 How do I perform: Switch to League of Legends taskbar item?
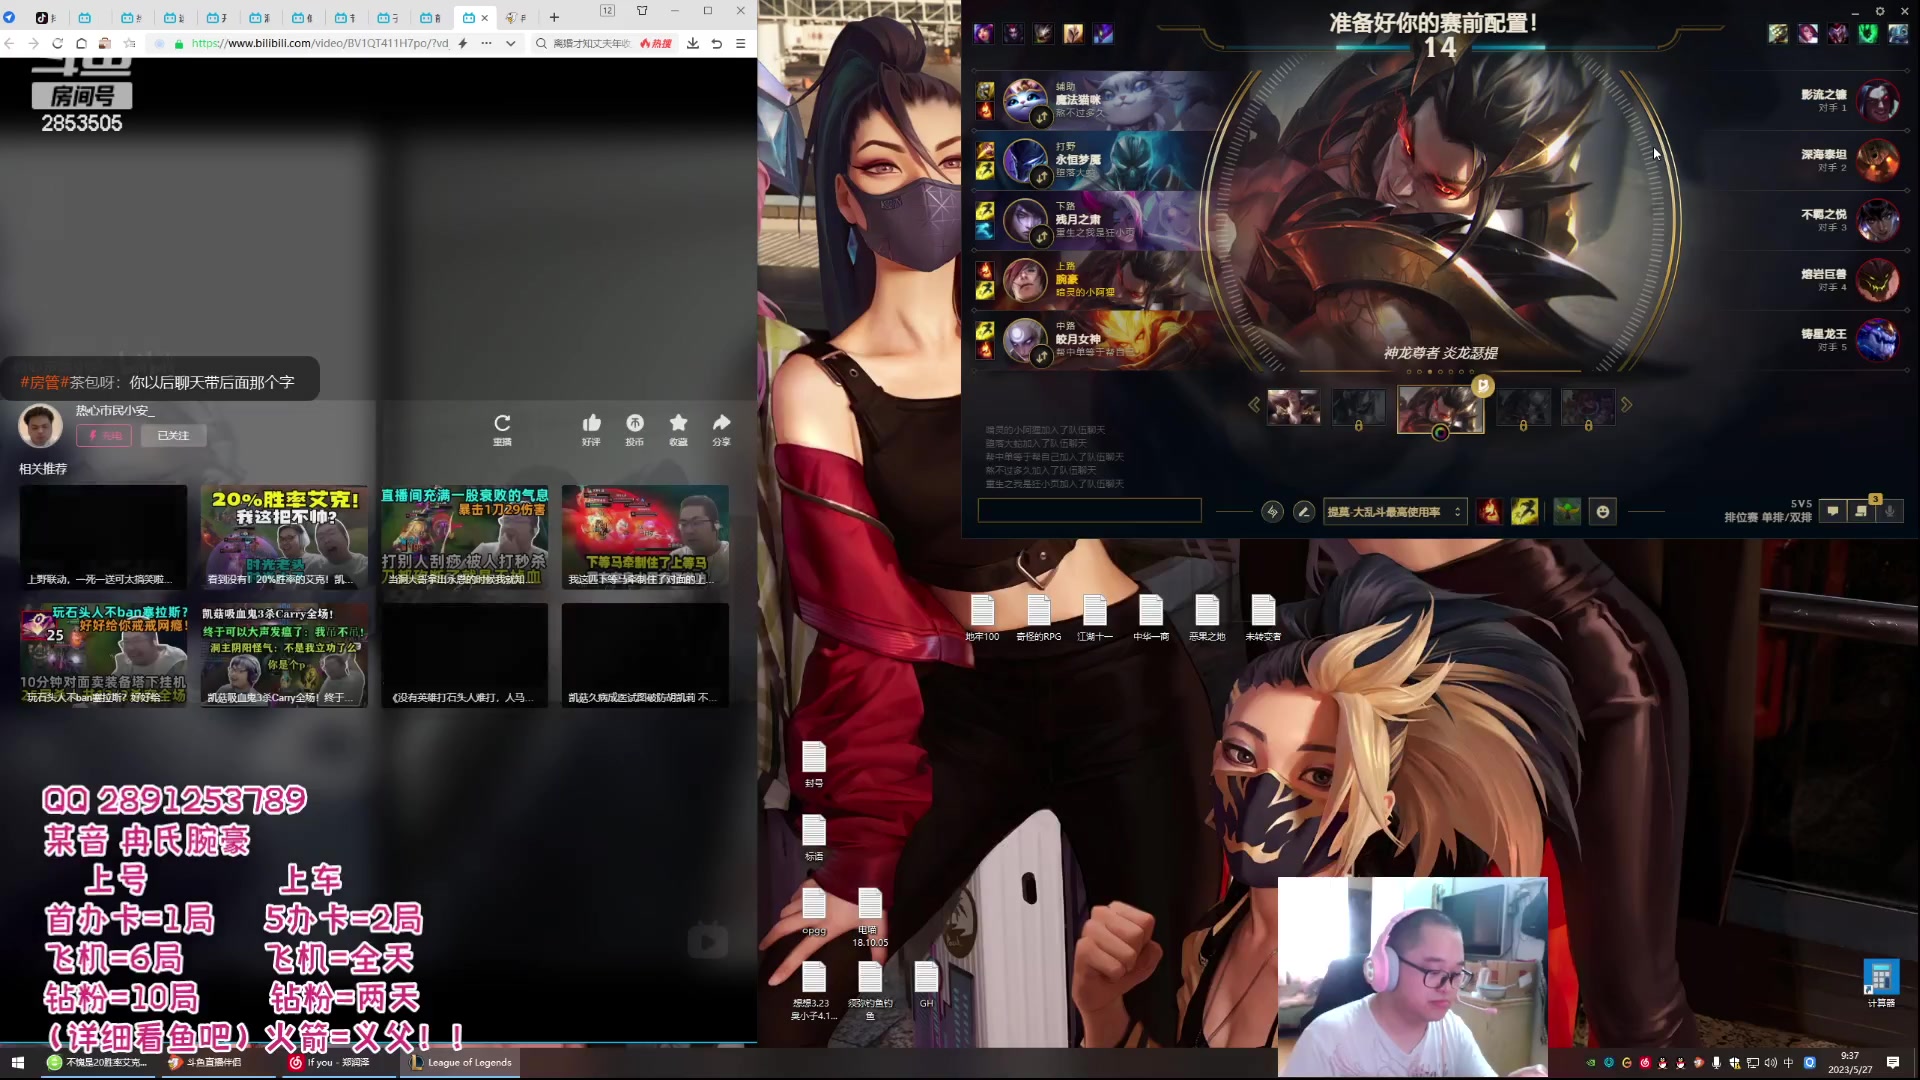point(461,1062)
